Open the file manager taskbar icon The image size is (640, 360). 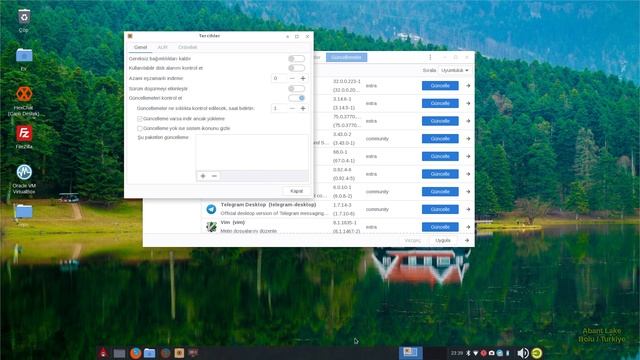[149, 353]
